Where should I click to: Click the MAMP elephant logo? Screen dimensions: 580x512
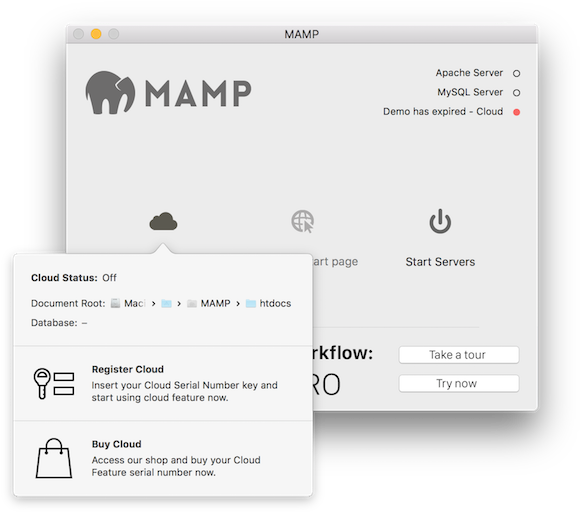[110, 92]
